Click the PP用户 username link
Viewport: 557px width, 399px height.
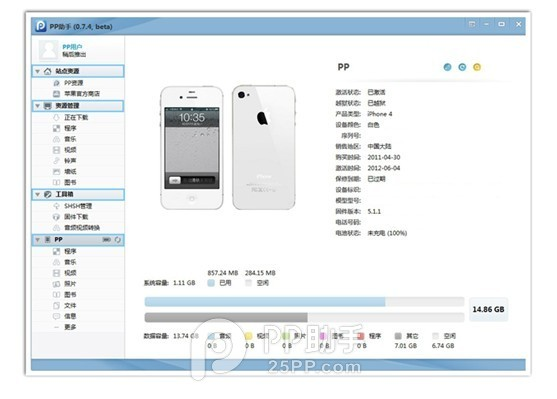pyautogui.click(x=72, y=47)
